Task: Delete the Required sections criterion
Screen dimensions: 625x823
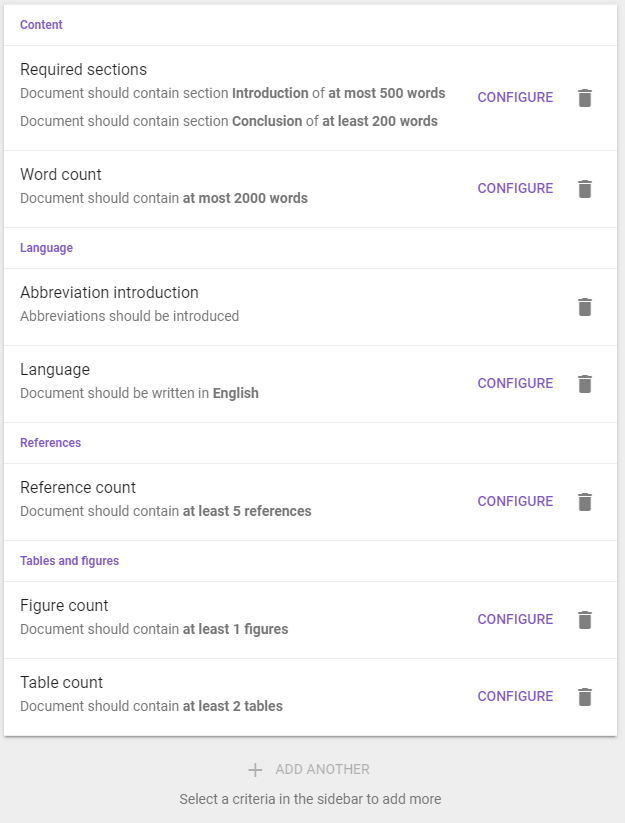Action: click(585, 98)
